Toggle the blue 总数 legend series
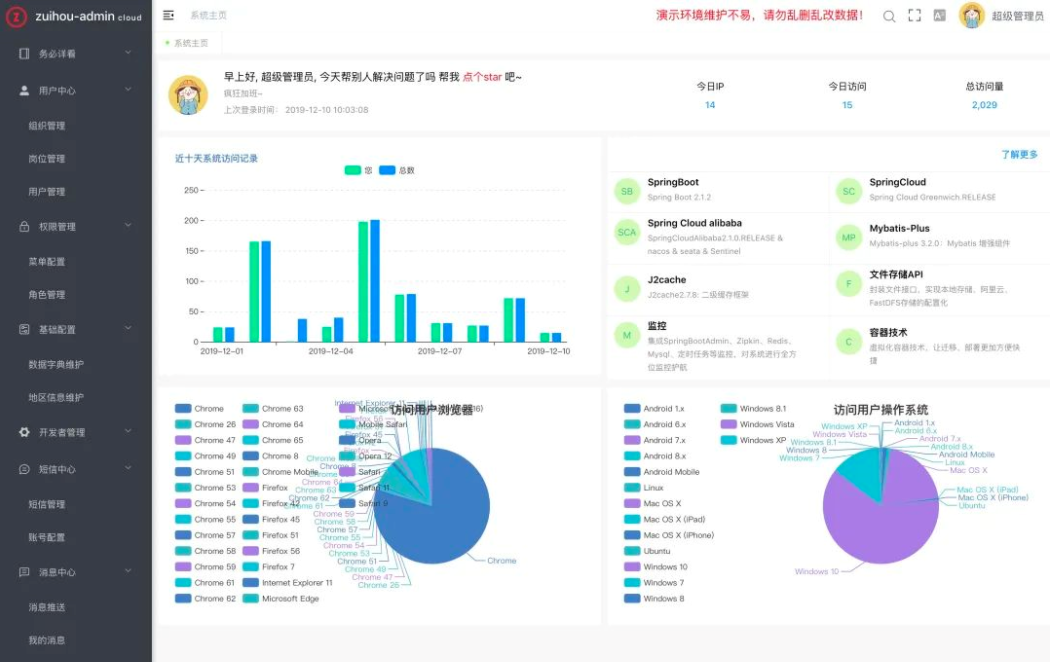The height and width of the screenshot is (662, 1058). tap(397, 170)
